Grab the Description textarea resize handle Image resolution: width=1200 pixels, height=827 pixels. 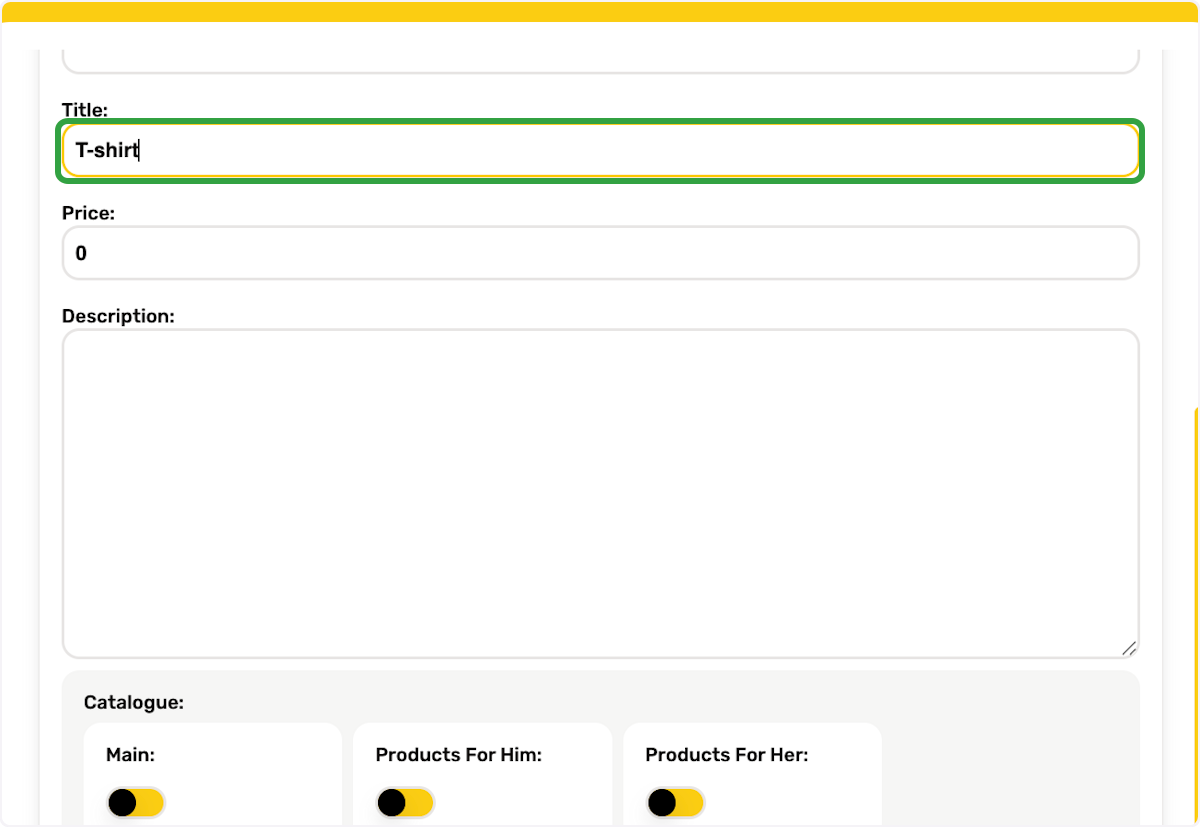click(1129, 648)
